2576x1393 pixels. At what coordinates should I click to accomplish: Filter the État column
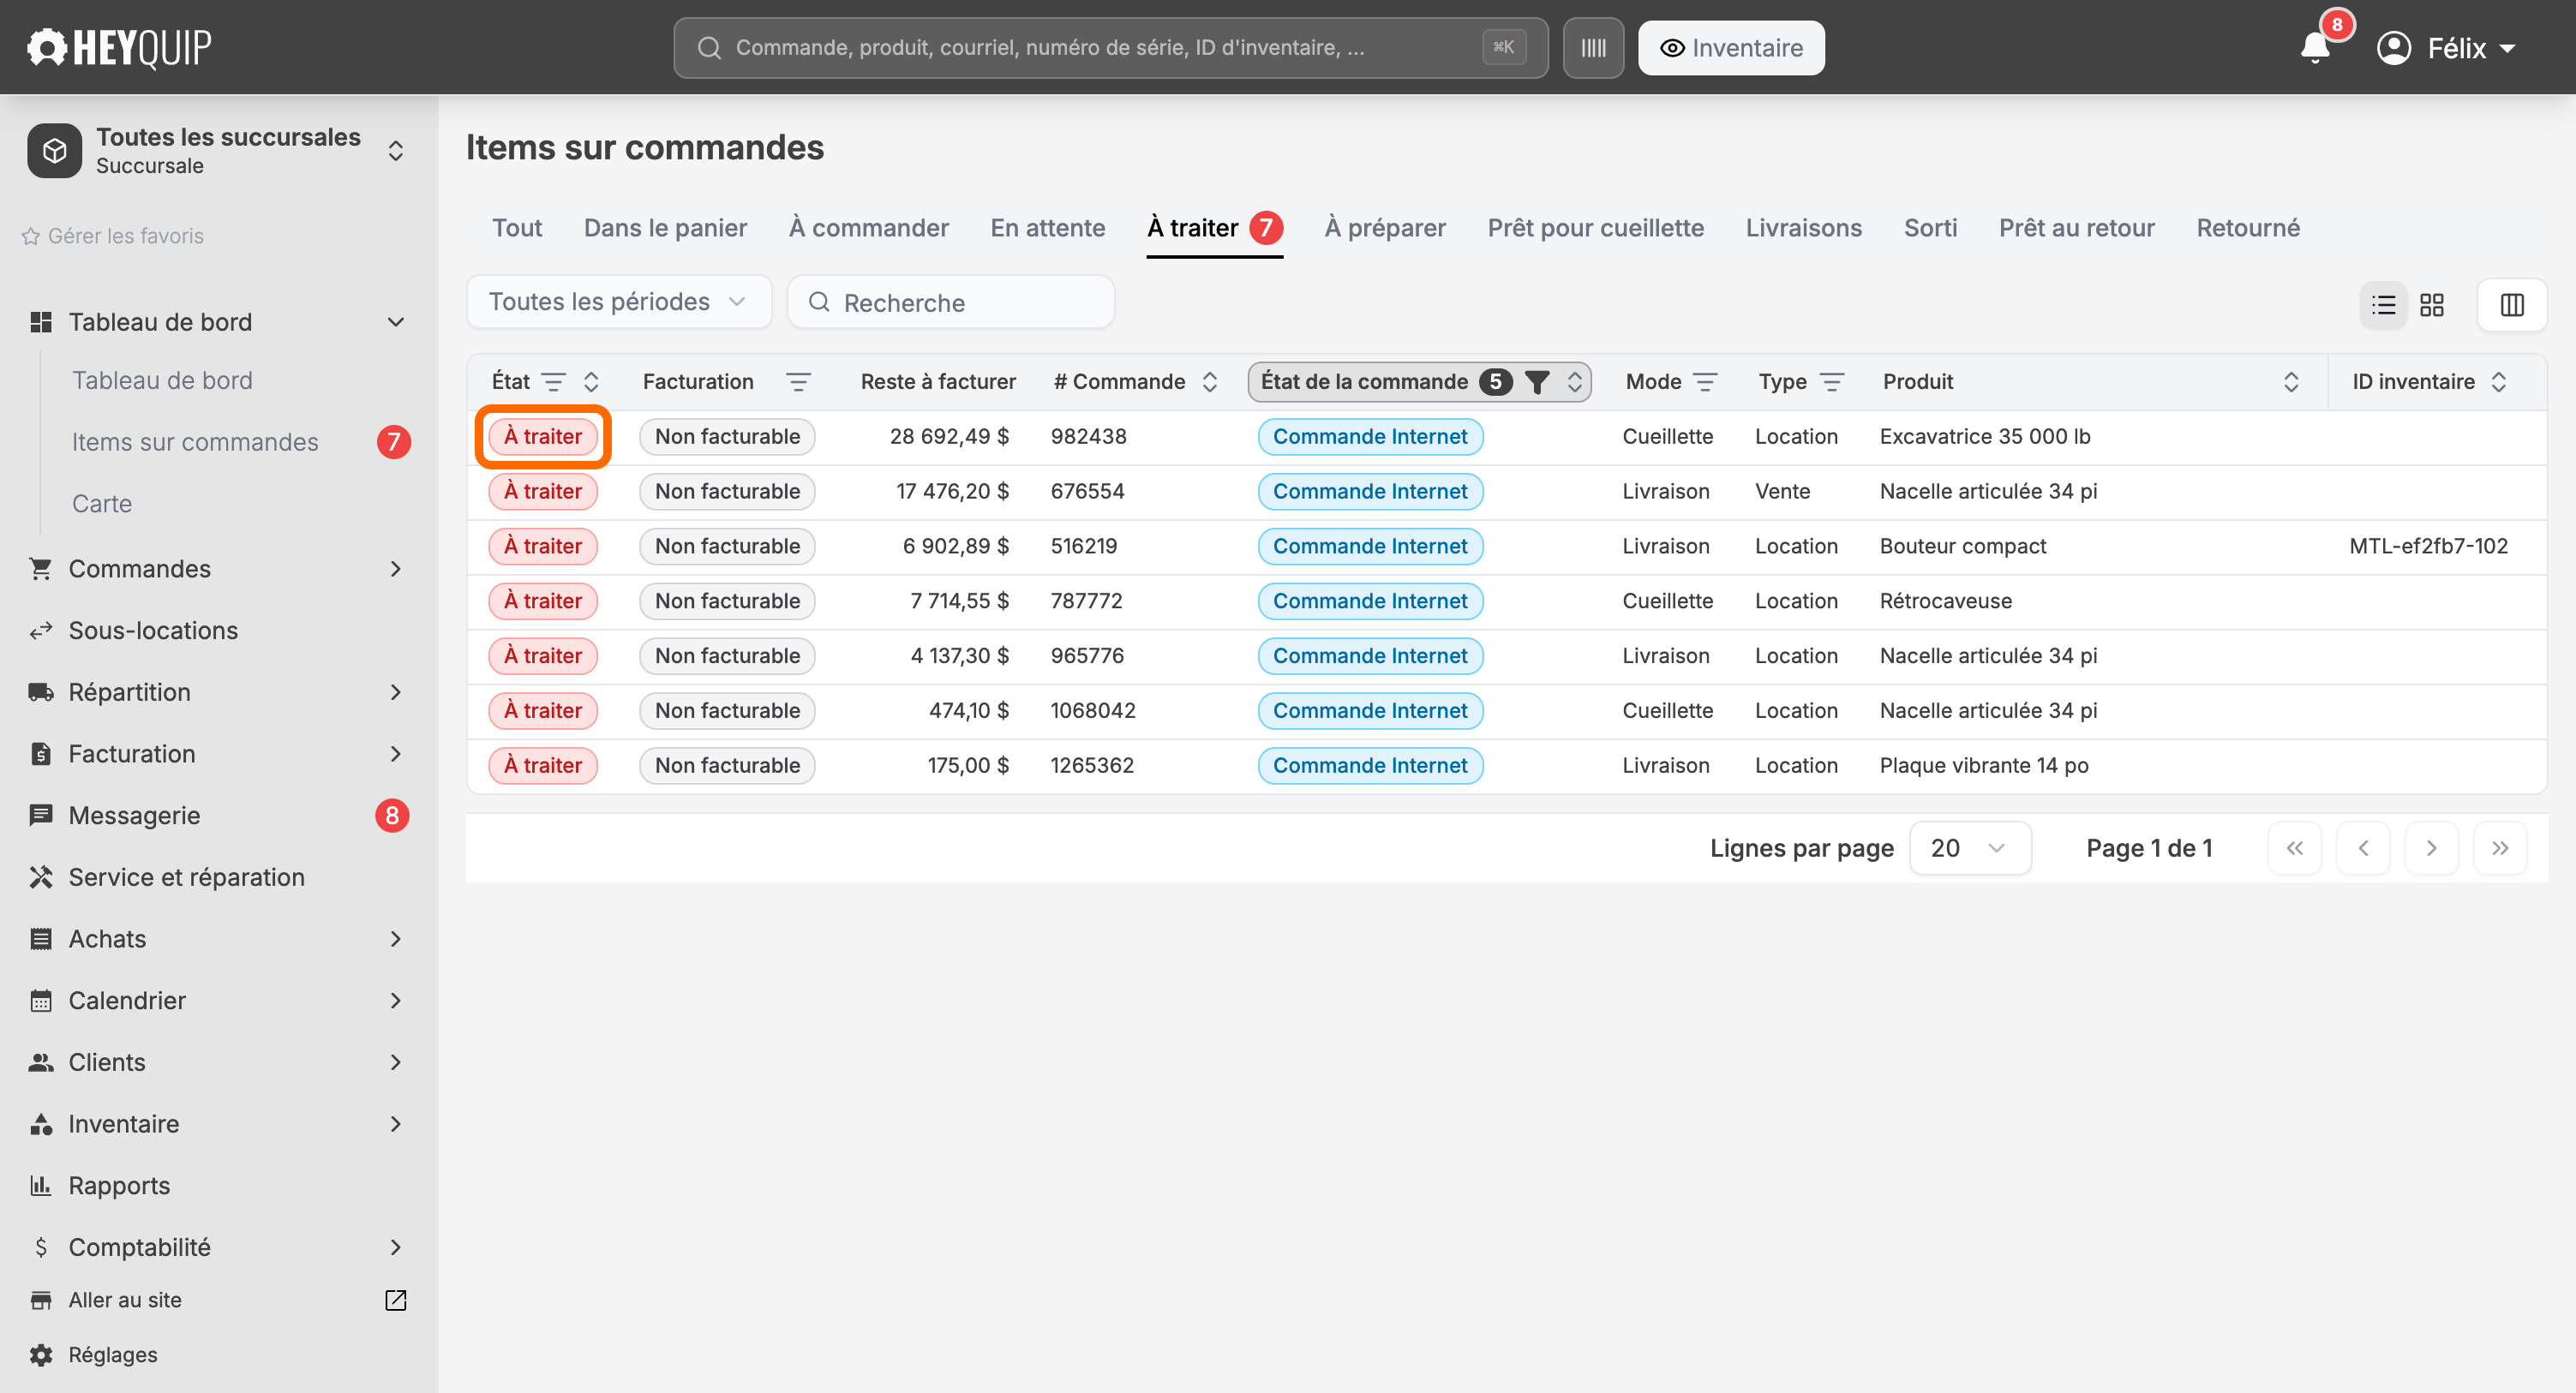click(x=553, y=382)
